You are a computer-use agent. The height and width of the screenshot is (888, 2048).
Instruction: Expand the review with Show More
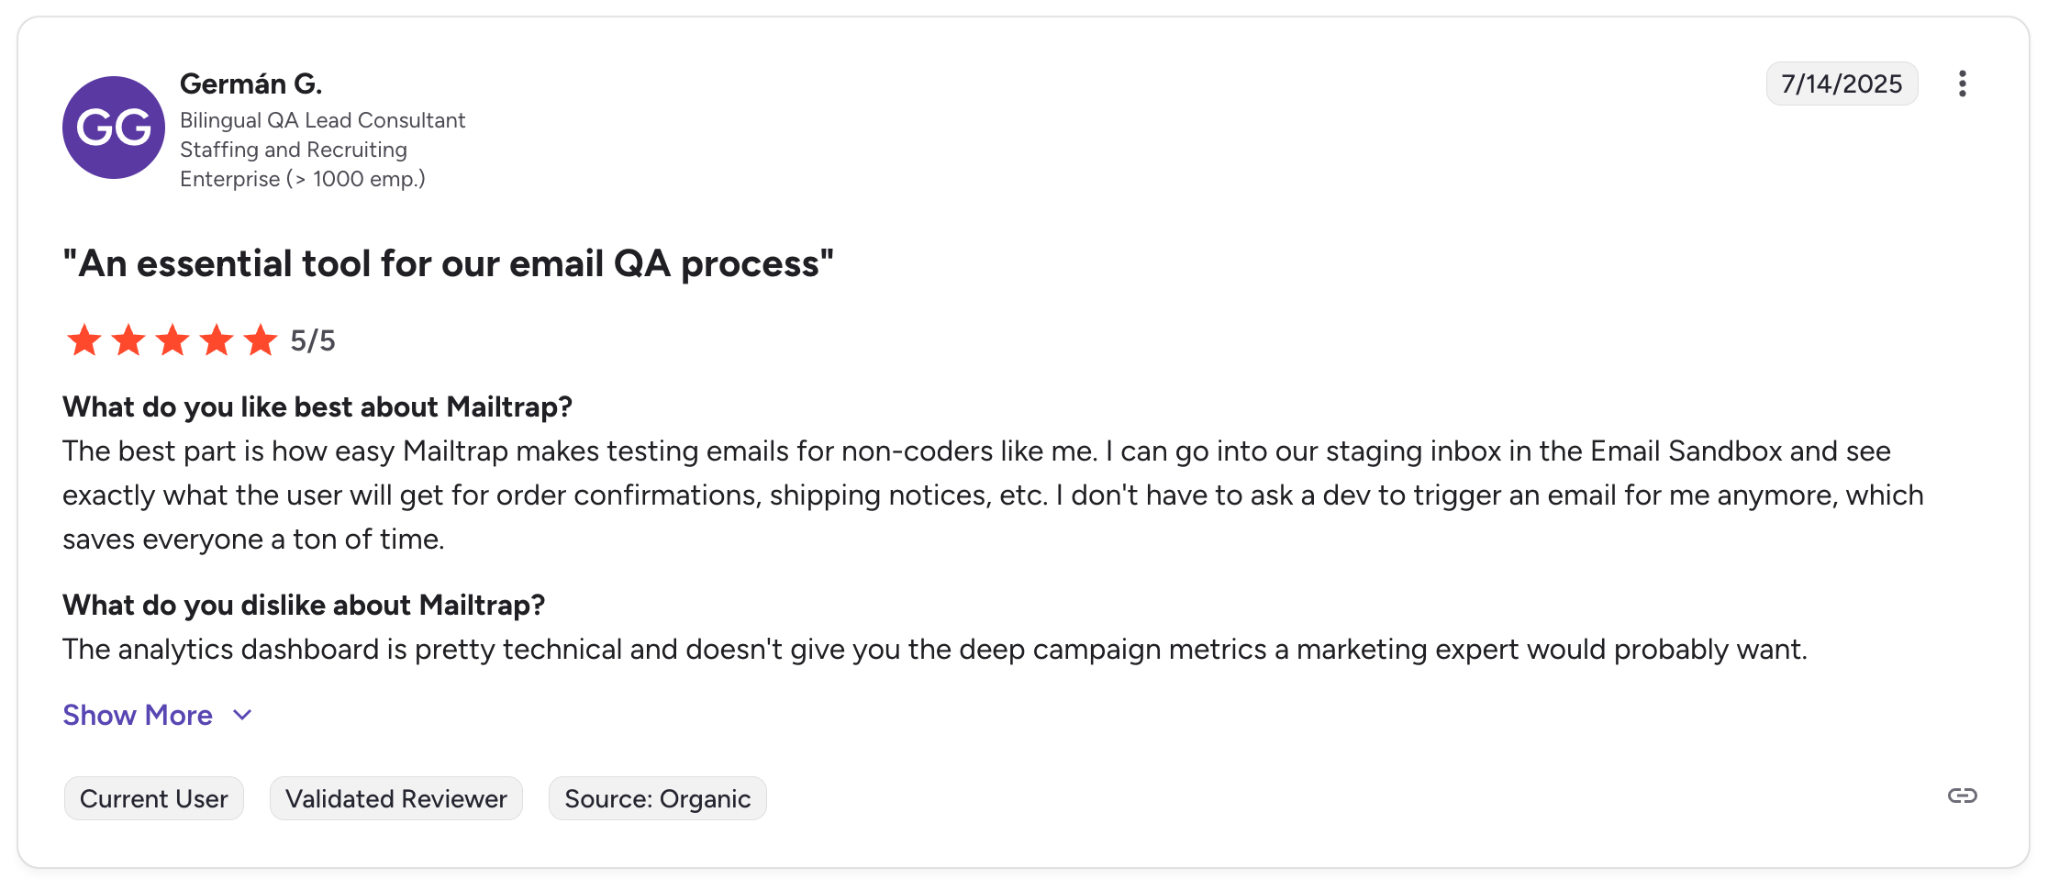point(137,714)
